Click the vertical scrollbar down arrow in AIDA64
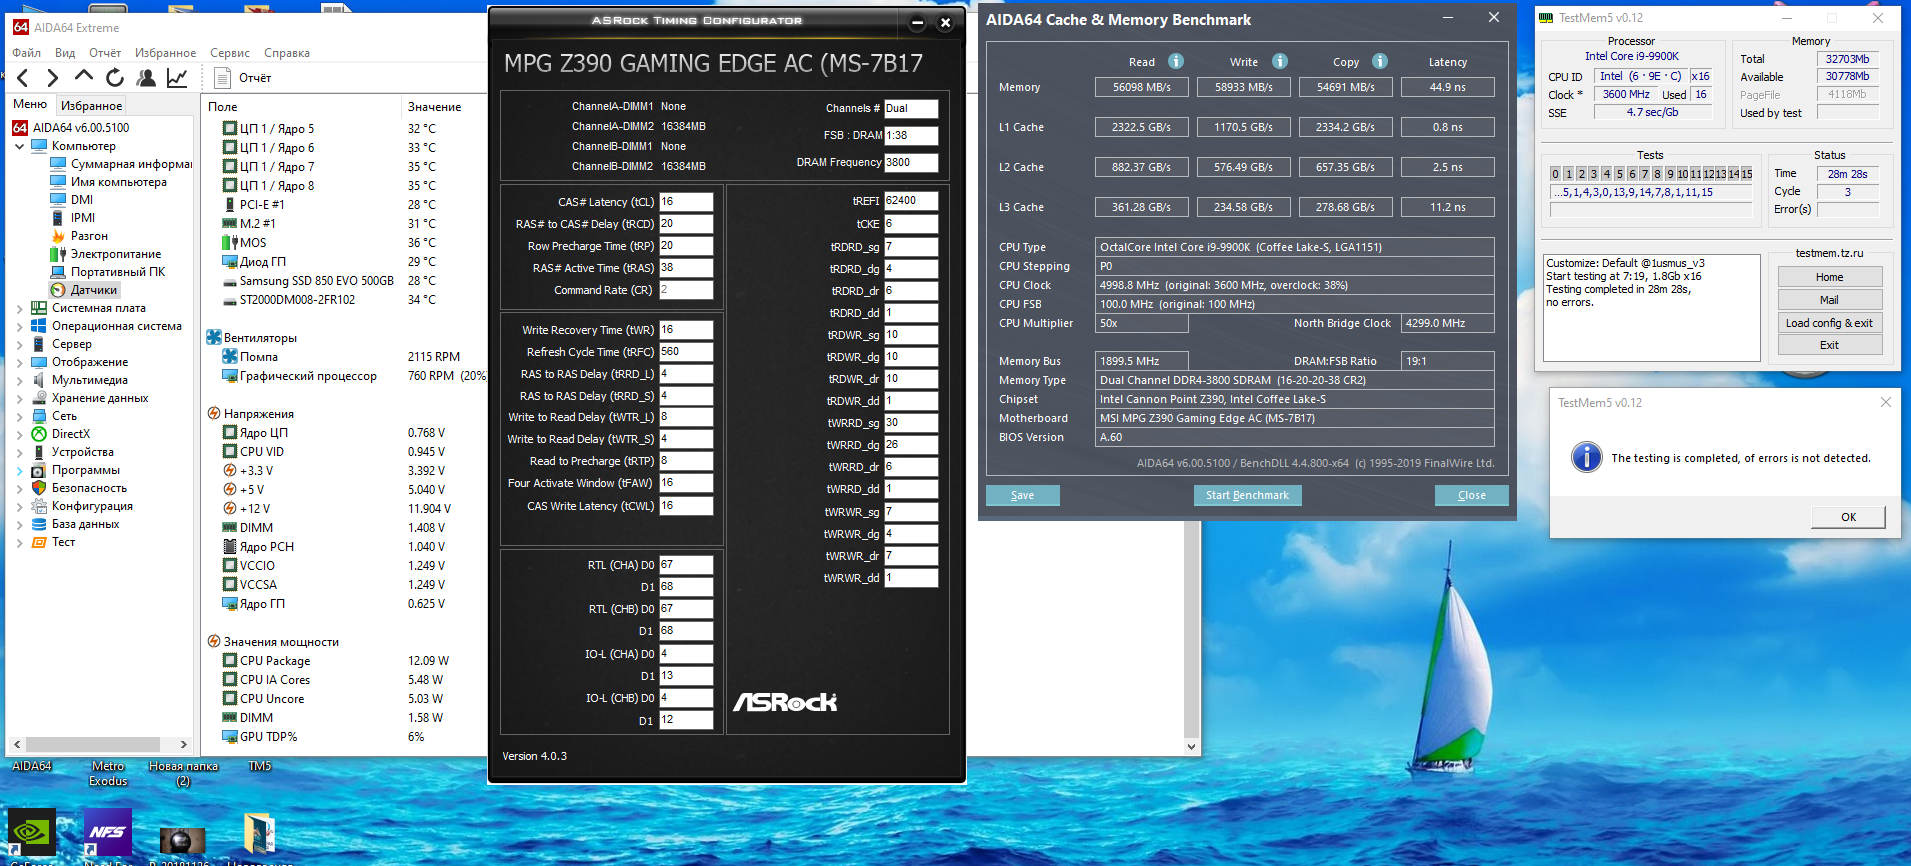 1191,746
